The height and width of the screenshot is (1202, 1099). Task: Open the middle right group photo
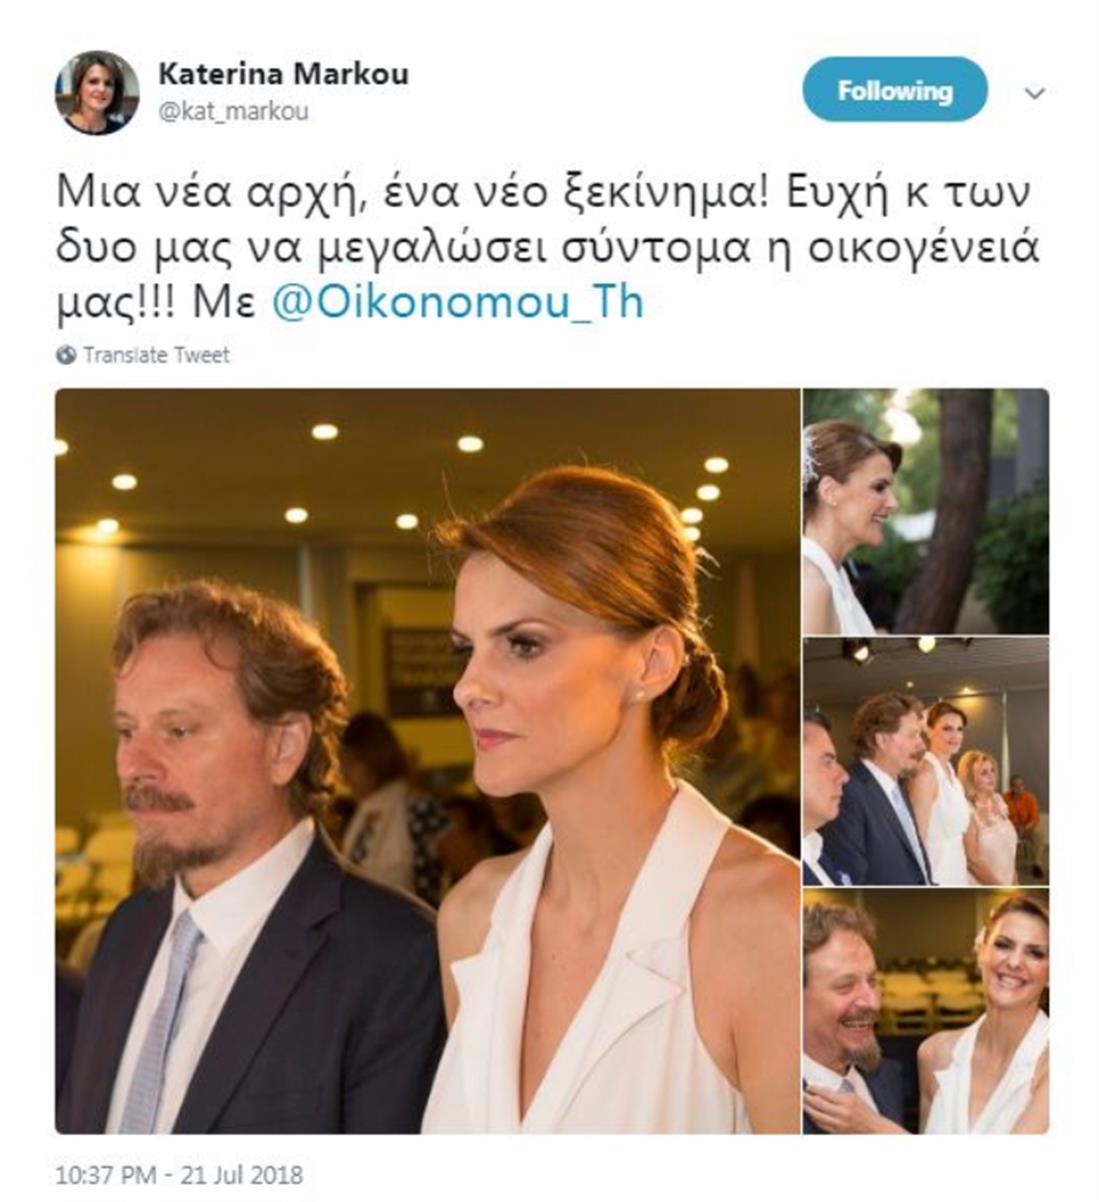click(926, 761)
